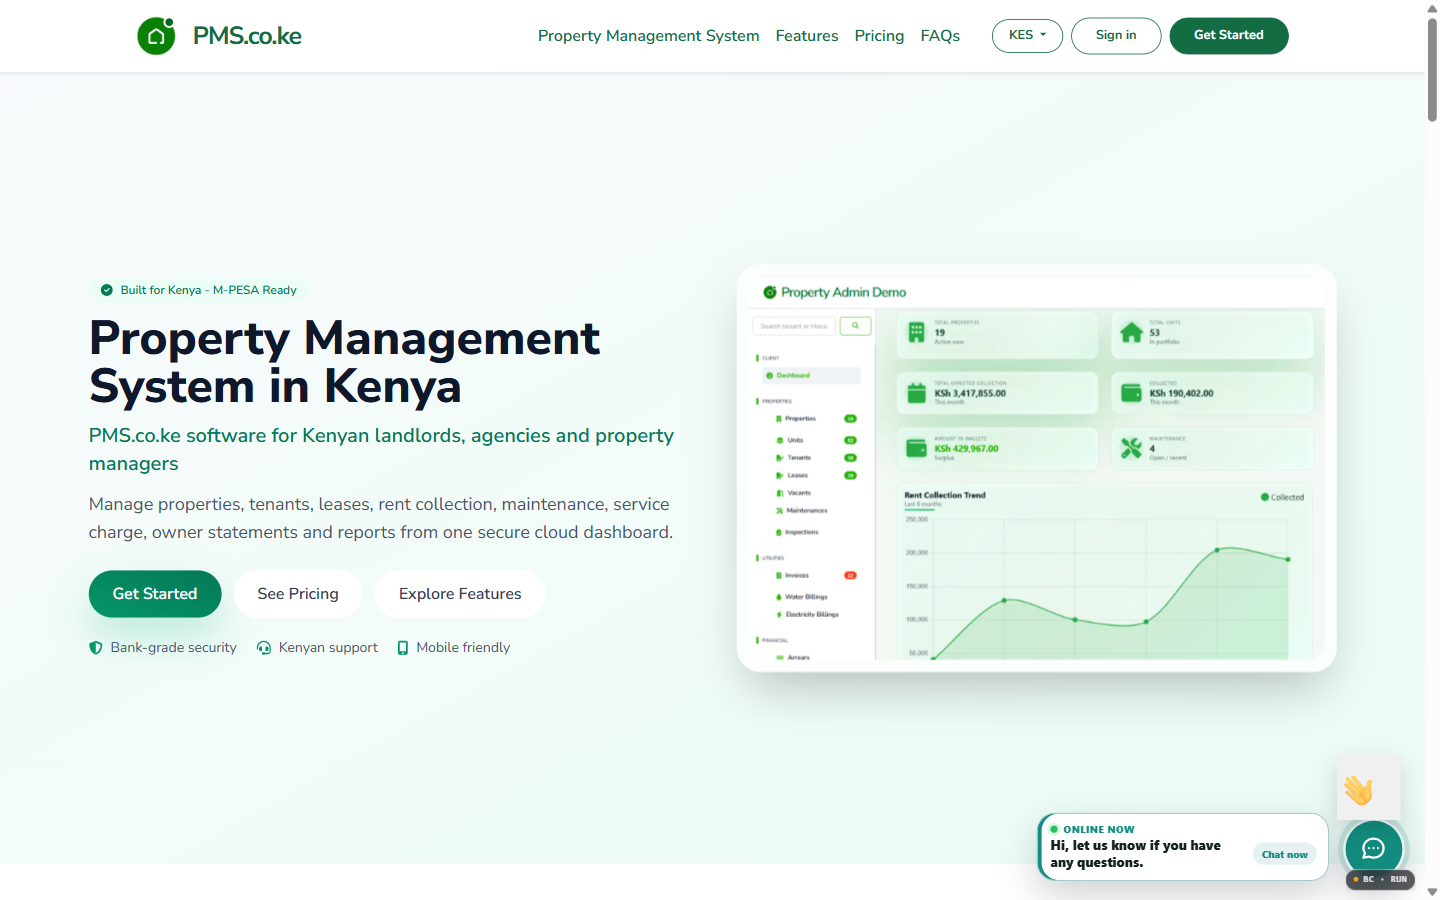Screen dimensions: 1440x900
Task: Click the building icon on Total Properties card
Action: click(x=917, y=333)
